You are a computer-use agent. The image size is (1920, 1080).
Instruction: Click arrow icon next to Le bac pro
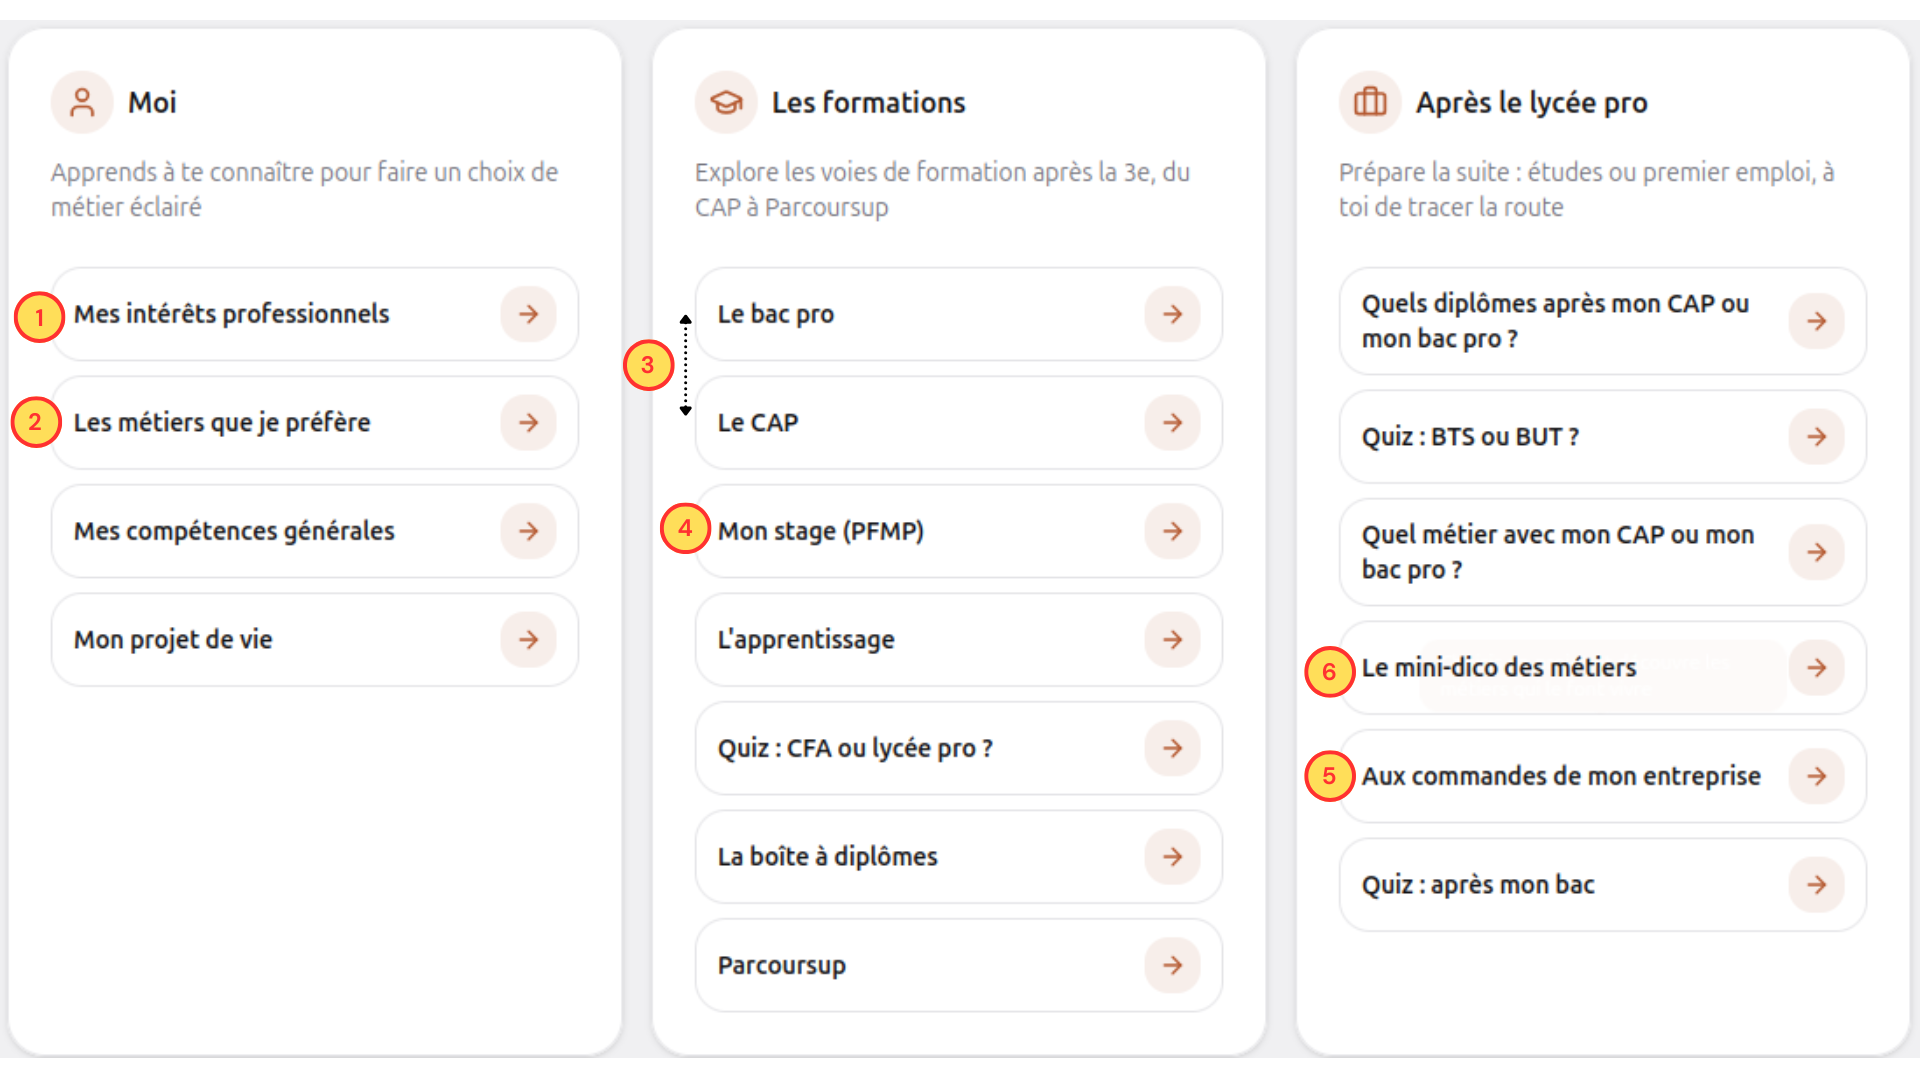[1172, 314]
